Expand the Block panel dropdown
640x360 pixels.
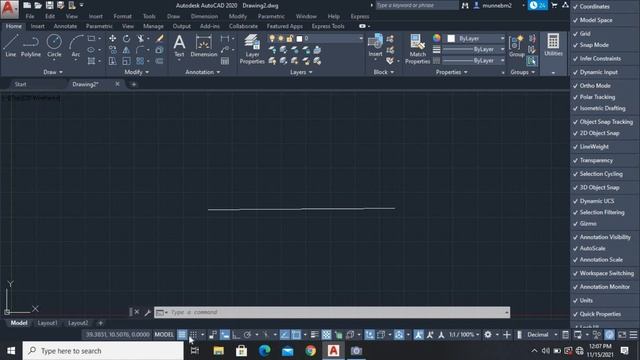click(384, 72)
